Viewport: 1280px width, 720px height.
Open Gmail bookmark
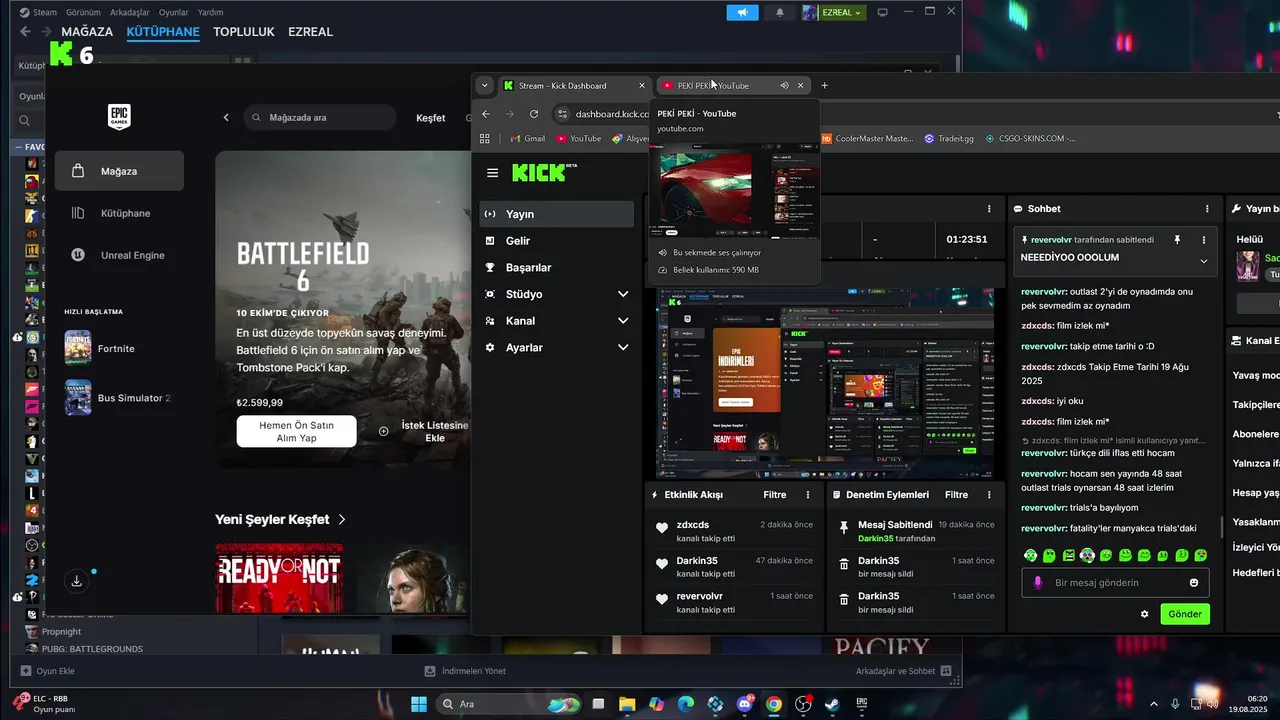pyautogui.click(x=526, y=139)
